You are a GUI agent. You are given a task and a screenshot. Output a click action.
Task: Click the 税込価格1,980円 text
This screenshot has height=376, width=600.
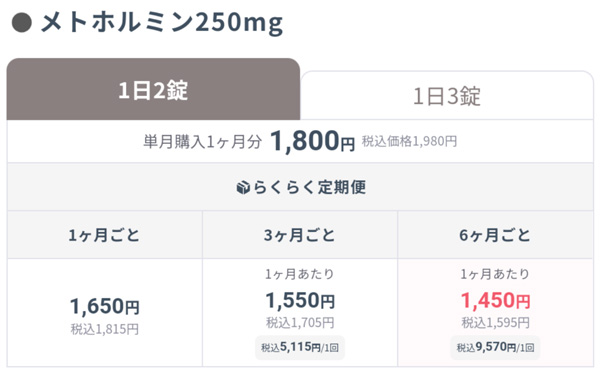click(x=409, y=142)
